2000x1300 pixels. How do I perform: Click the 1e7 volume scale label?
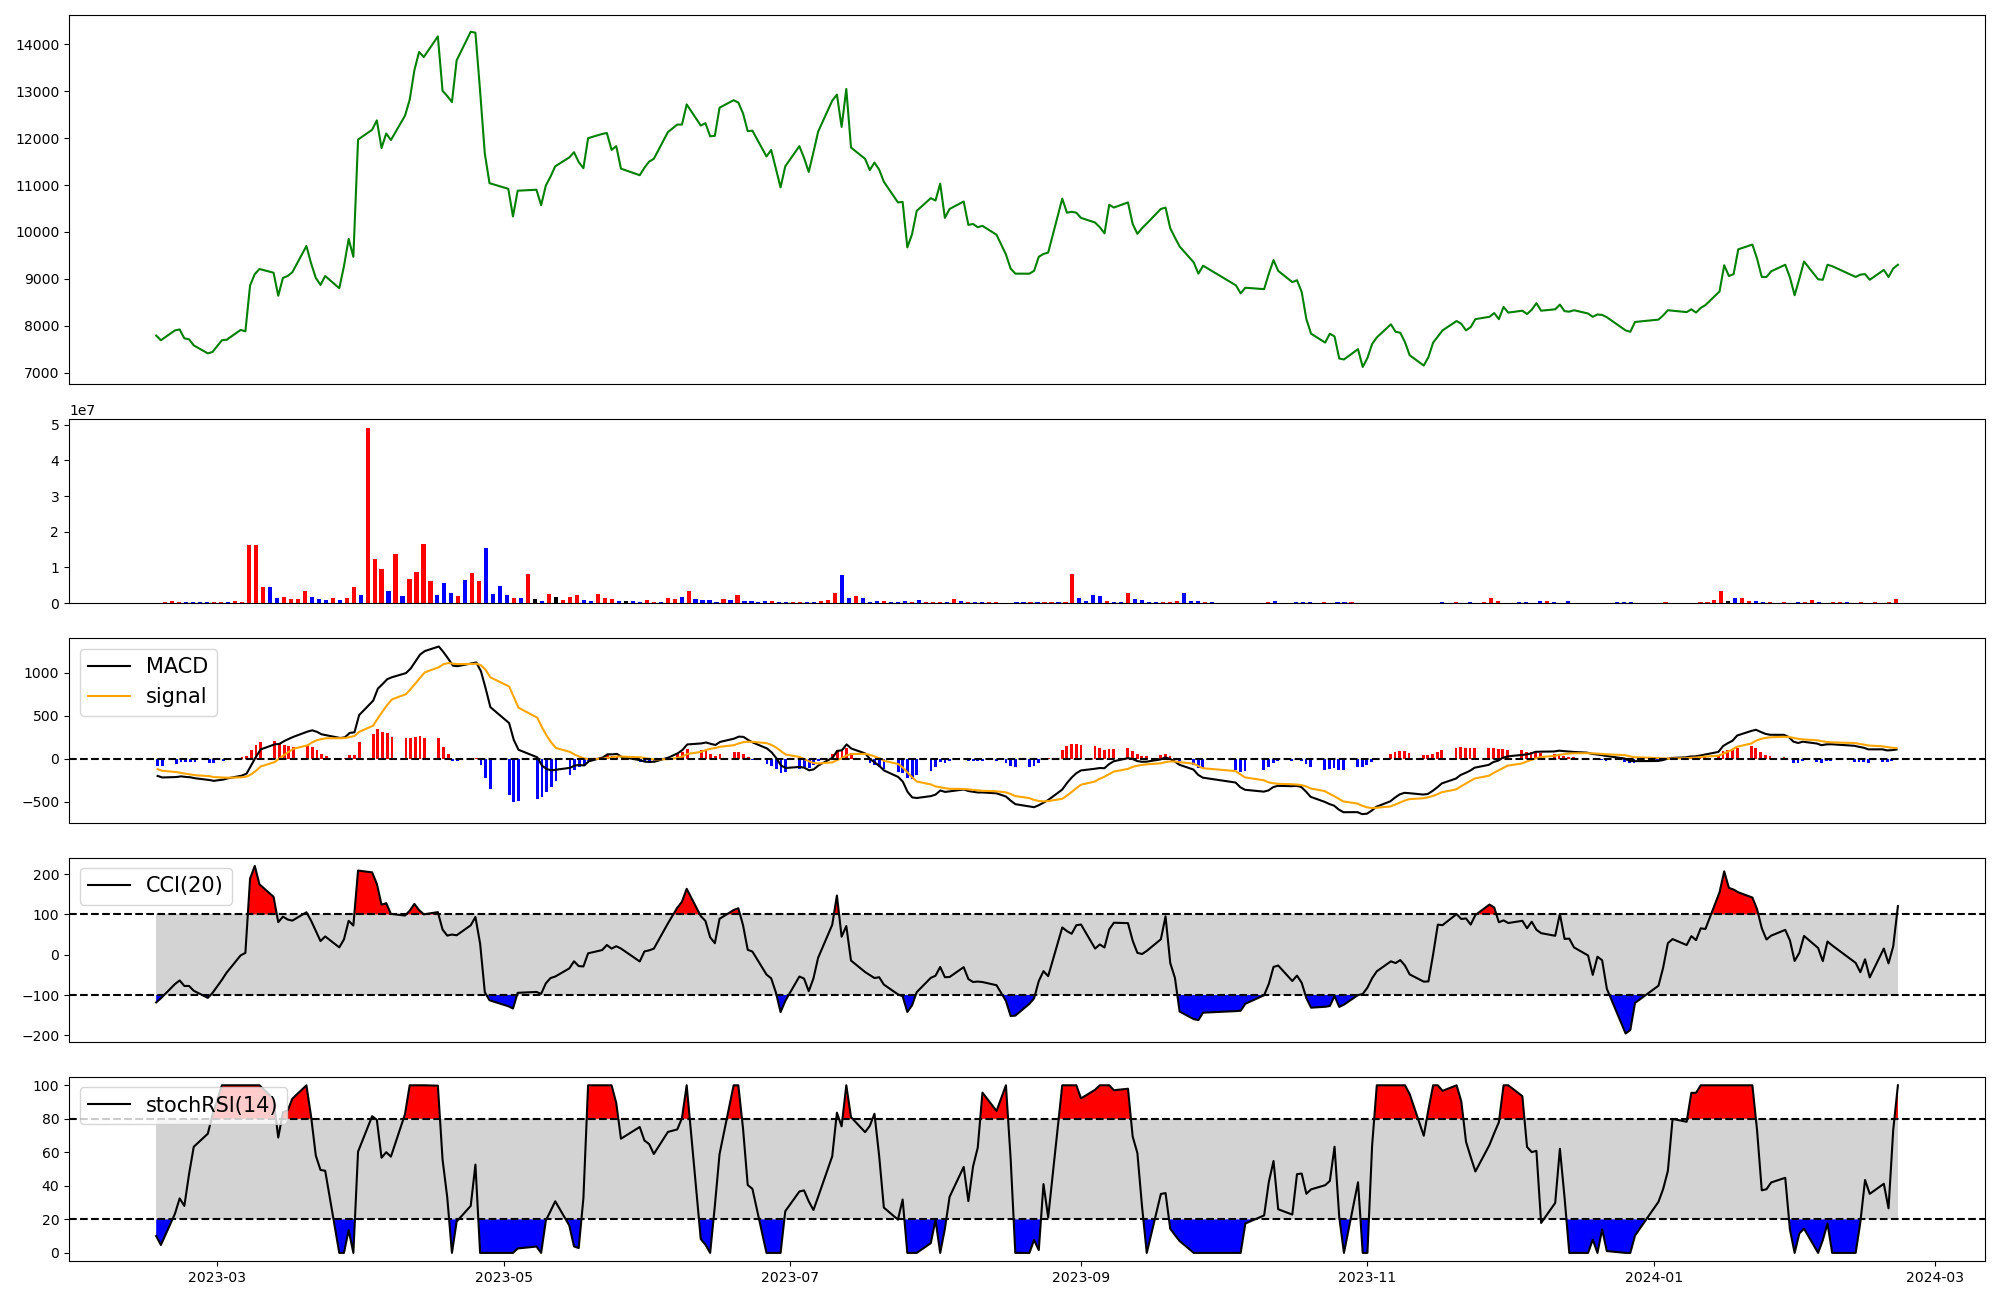point(82,410)
